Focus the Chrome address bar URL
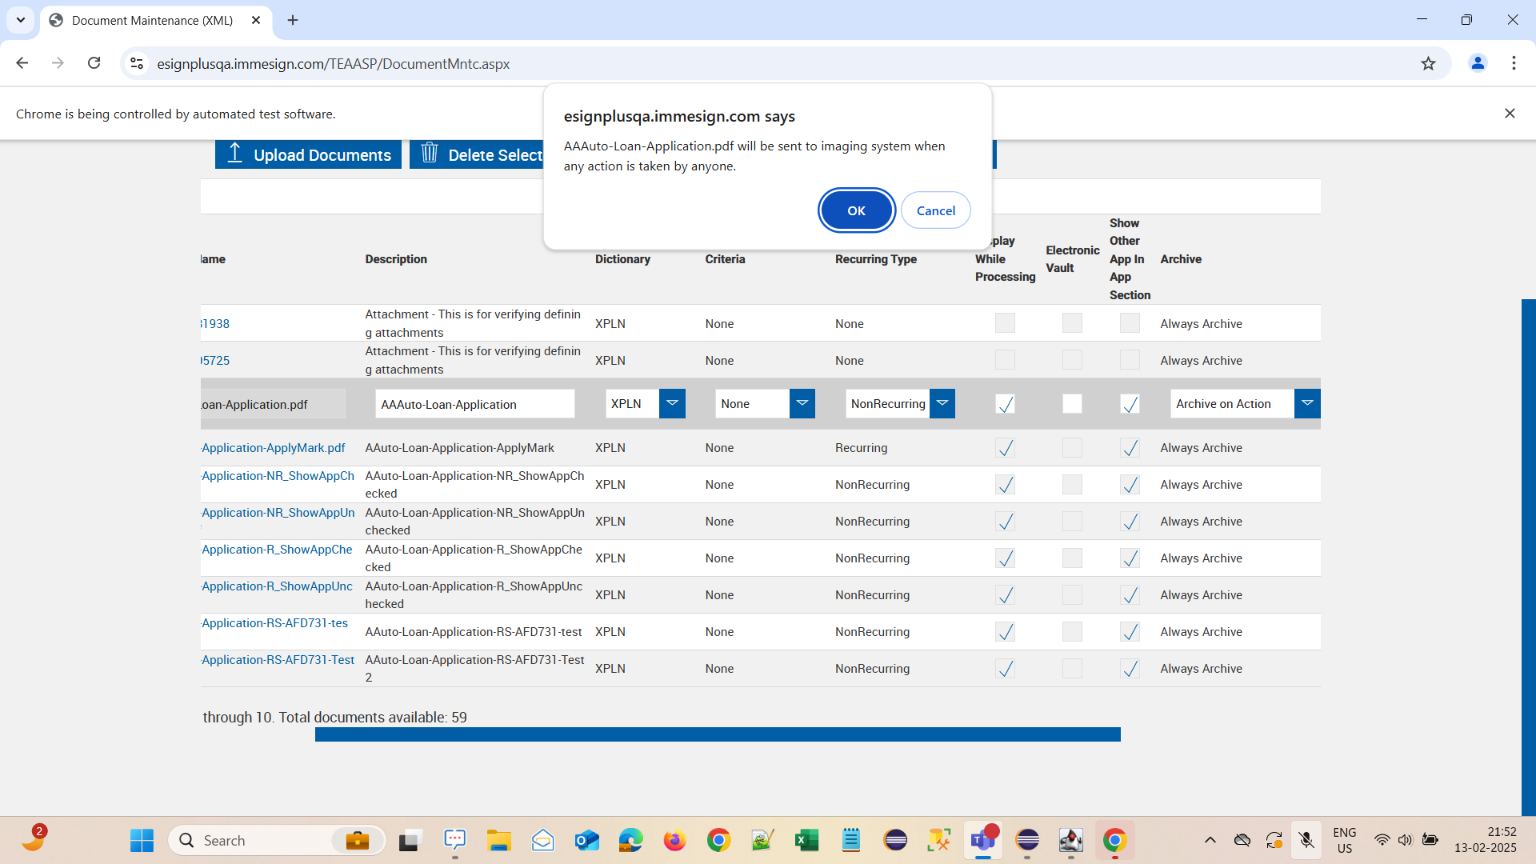1536x864 pixels. coord(333,64)
